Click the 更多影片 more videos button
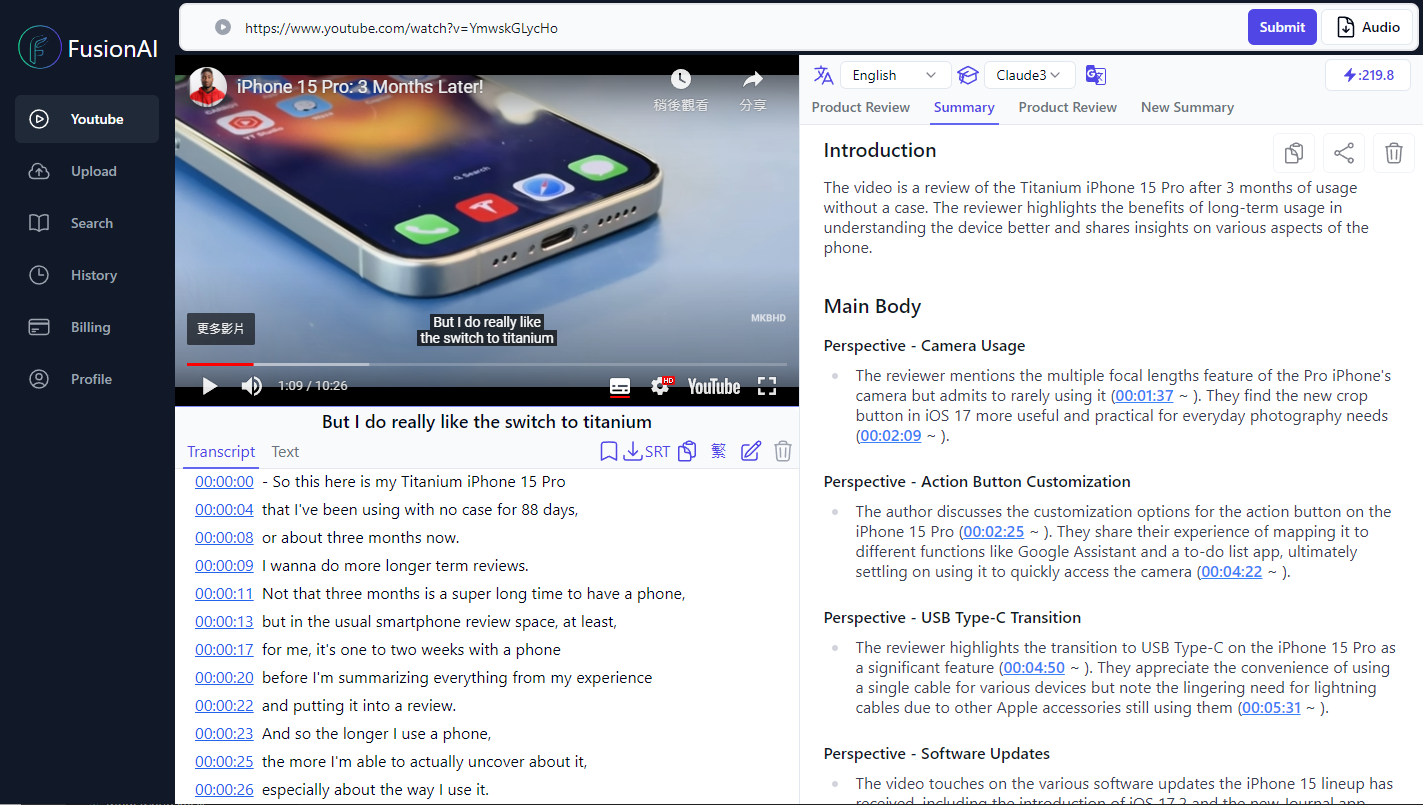This screenshot has width=1423, height=805. point(221,329)
